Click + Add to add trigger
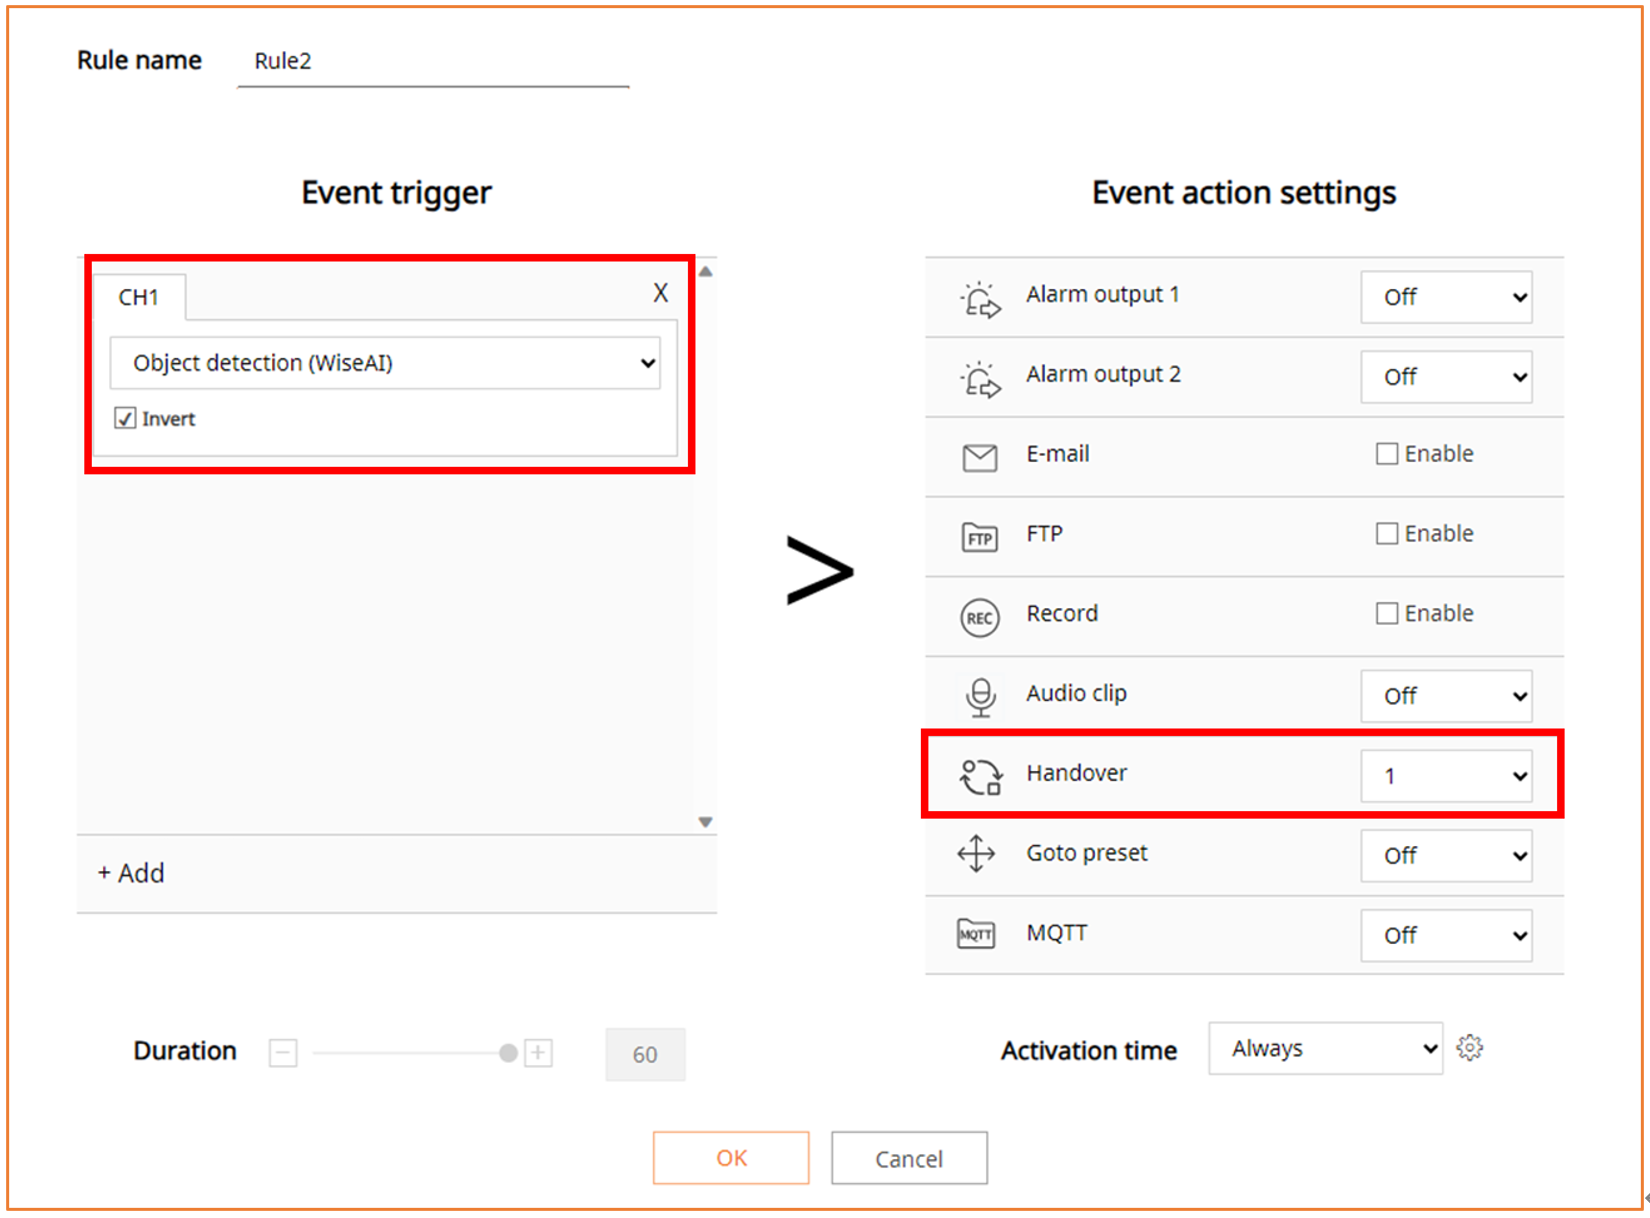The height and width of the screenshot is (1218, 1650). (131, 873)
